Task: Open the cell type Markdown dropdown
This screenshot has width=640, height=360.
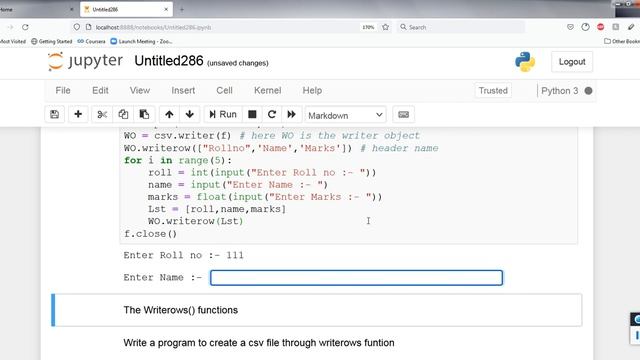Action: [345, 116]
